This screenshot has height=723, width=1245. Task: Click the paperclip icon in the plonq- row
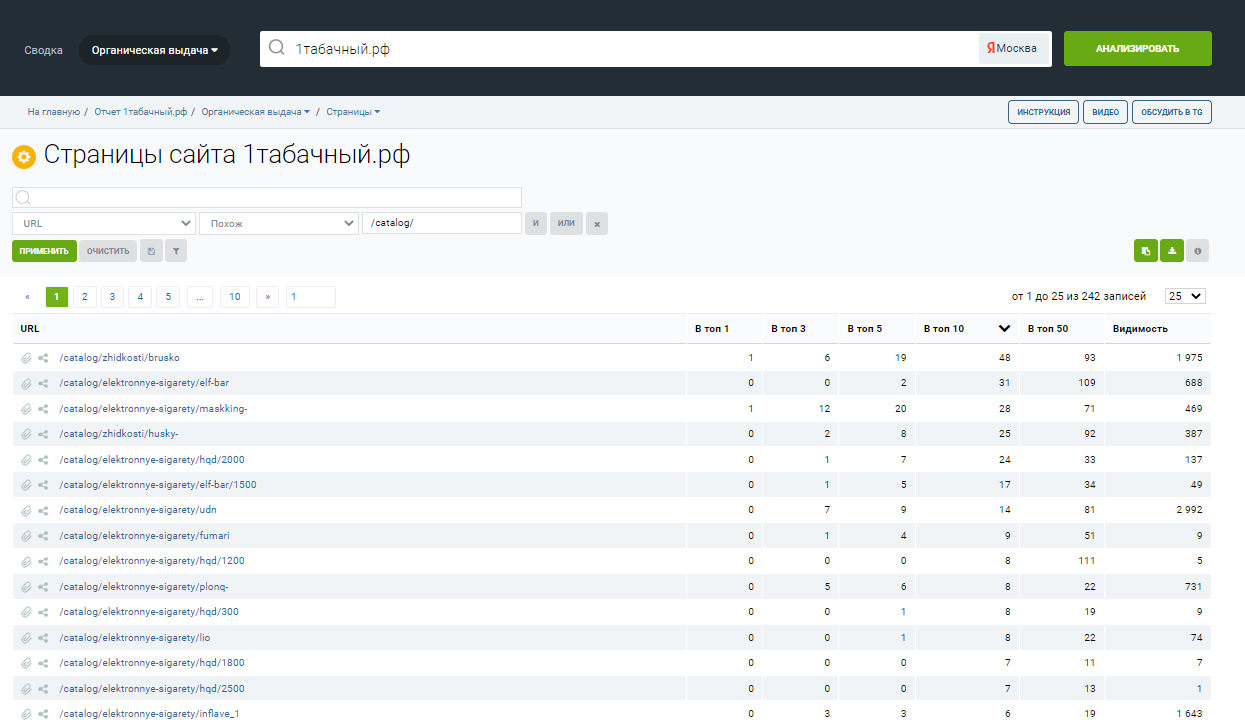[26, 587]
